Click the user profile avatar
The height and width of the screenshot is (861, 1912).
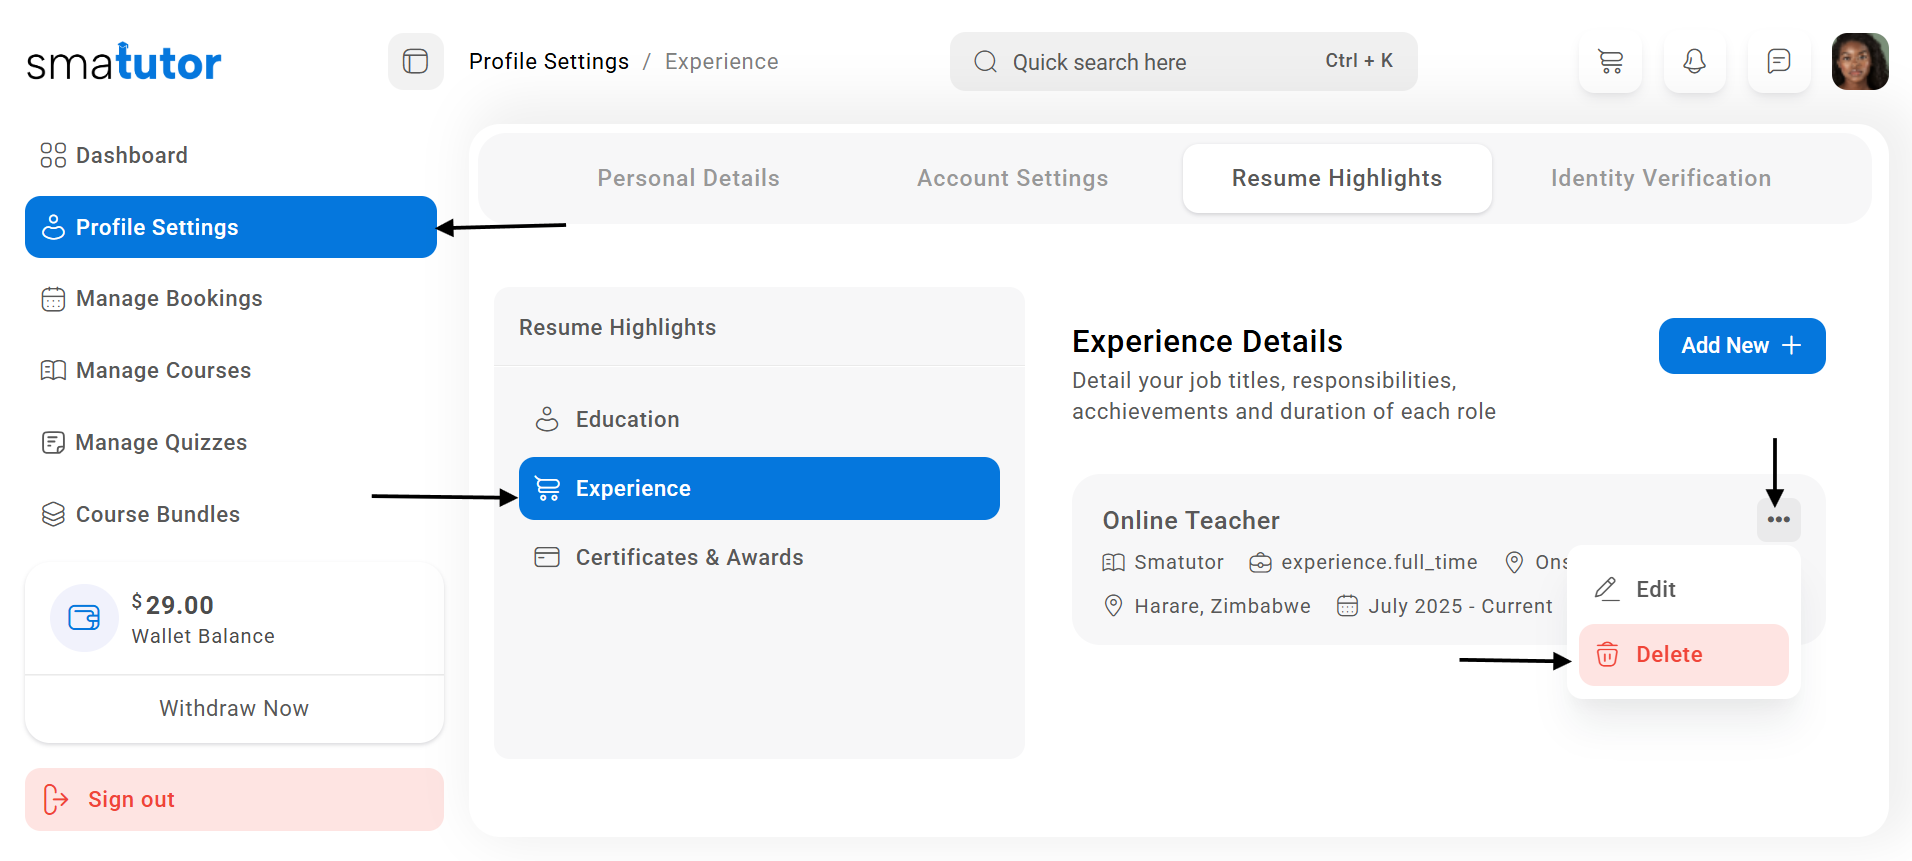click(1859, 62)
